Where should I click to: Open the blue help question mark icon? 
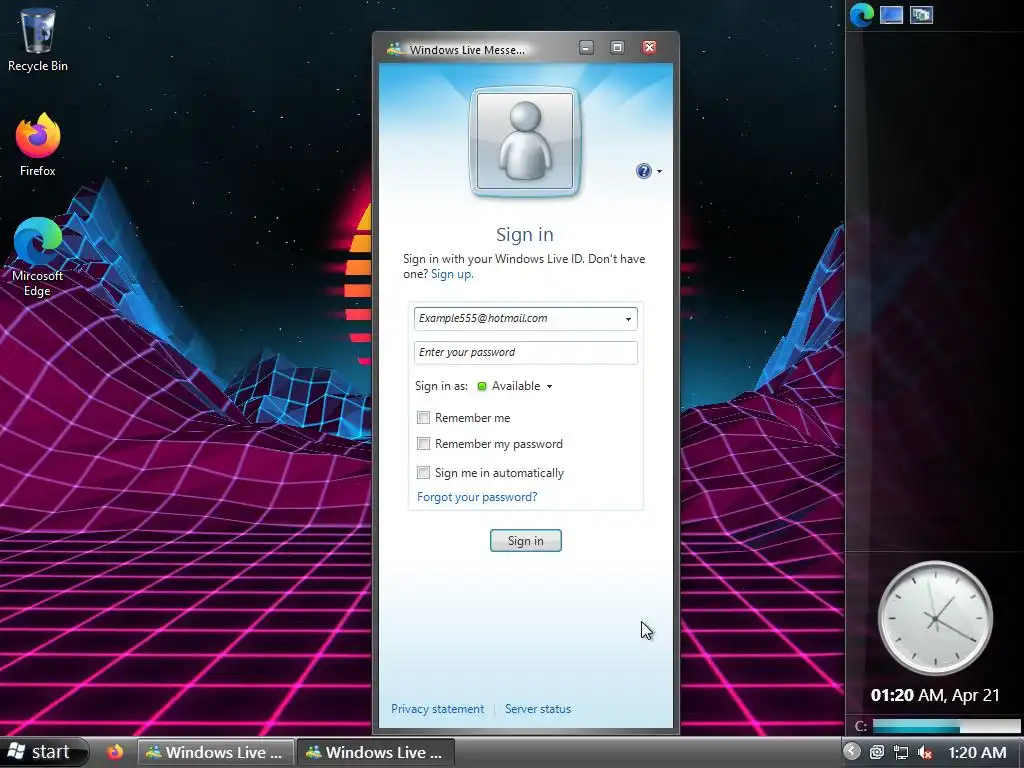point(644,171)
